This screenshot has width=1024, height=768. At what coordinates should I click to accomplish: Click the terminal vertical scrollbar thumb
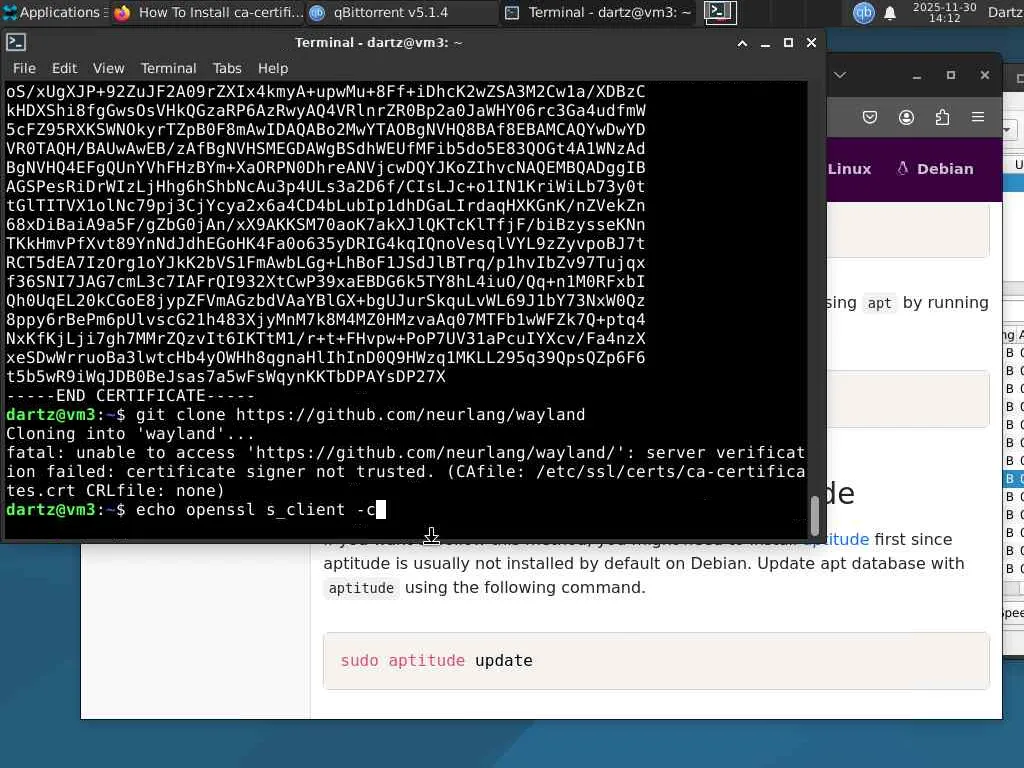[x=814, y=515]
